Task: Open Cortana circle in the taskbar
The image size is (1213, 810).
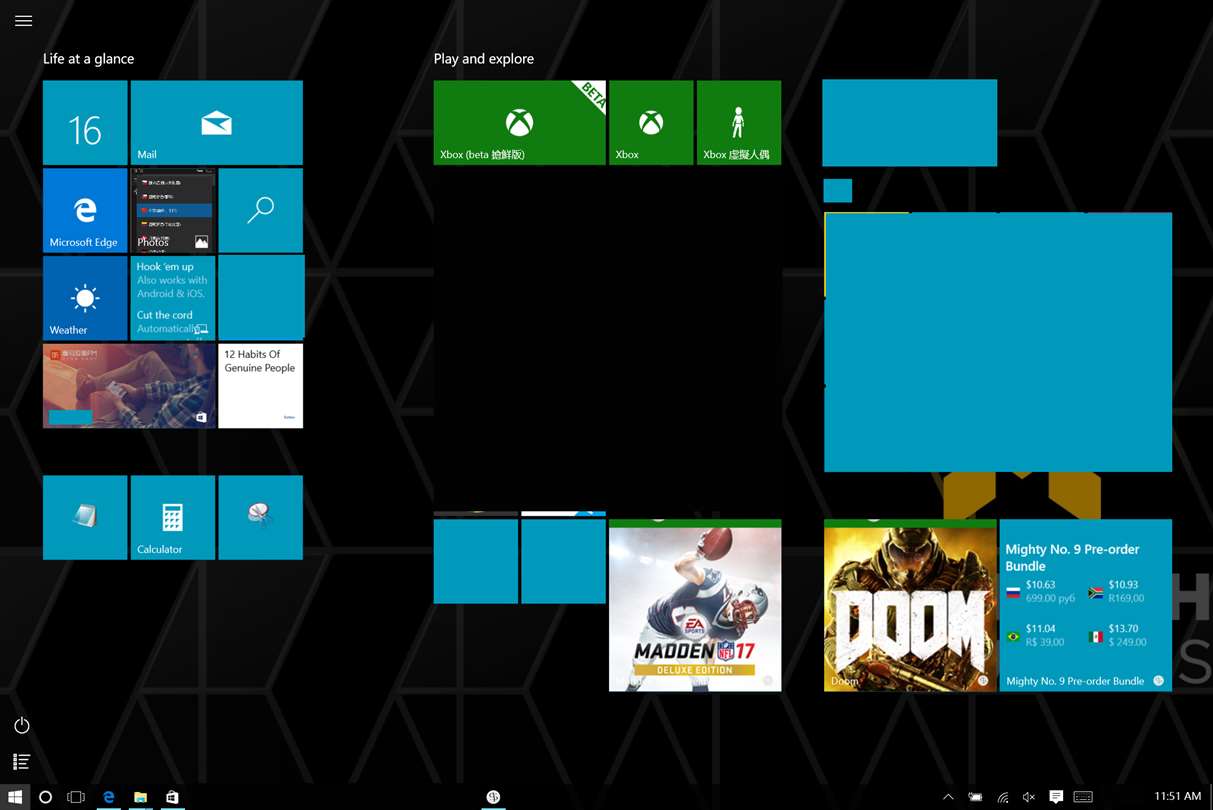Action: click(45, 797)
